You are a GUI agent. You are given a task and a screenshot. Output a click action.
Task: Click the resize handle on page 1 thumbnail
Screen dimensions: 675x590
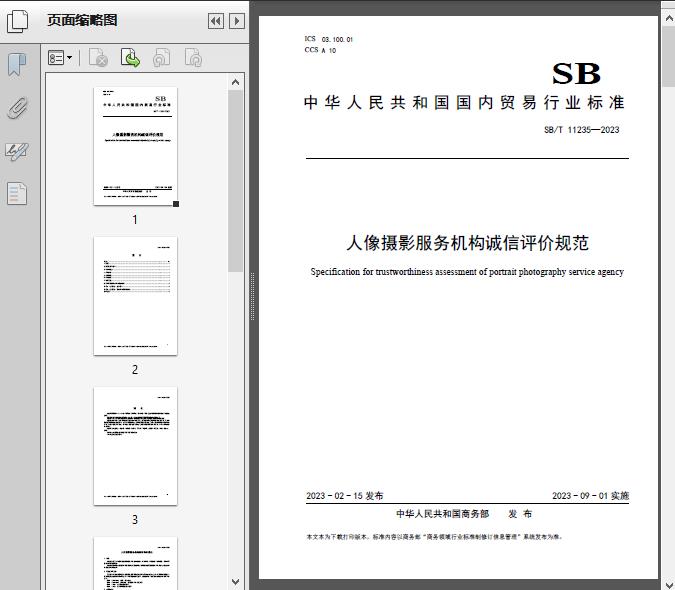[176, 204]
